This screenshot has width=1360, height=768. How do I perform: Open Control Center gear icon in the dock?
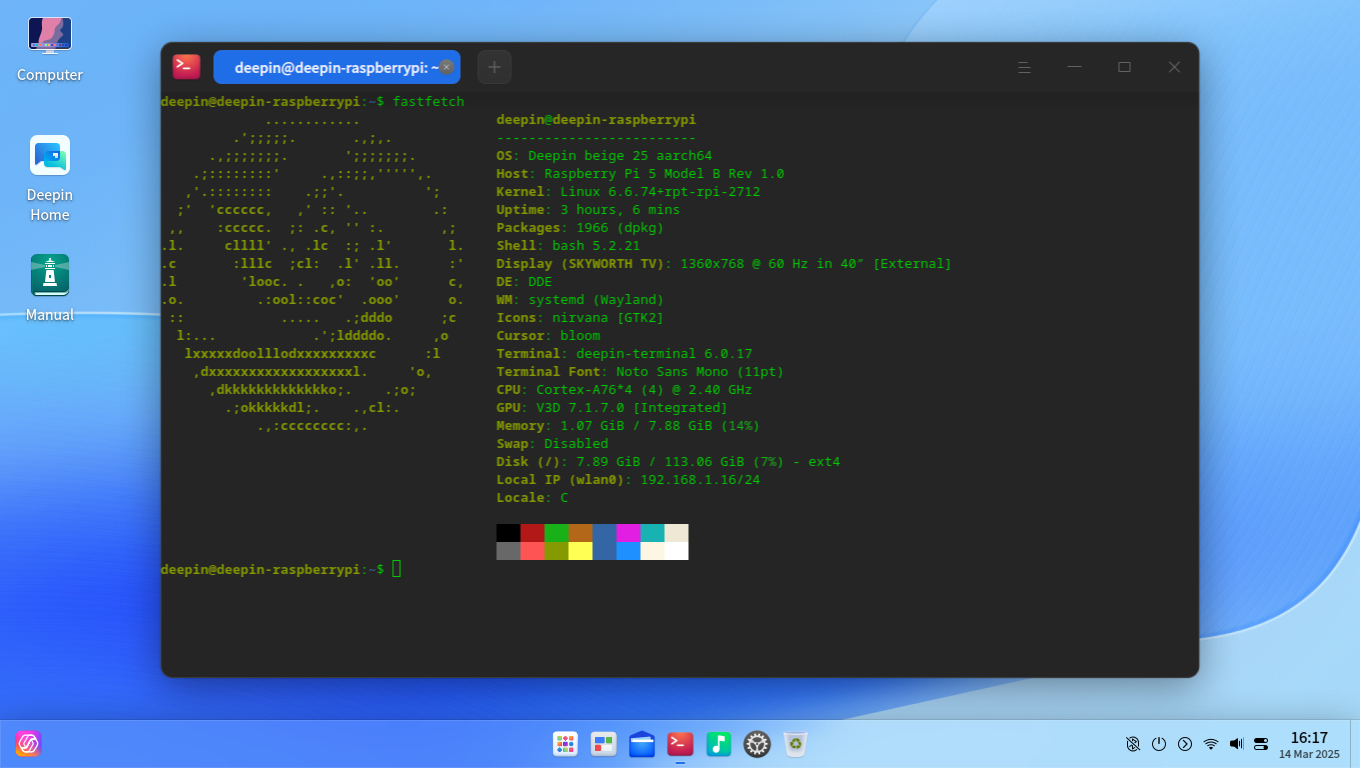pyautogui.click(x=757, y=743)
